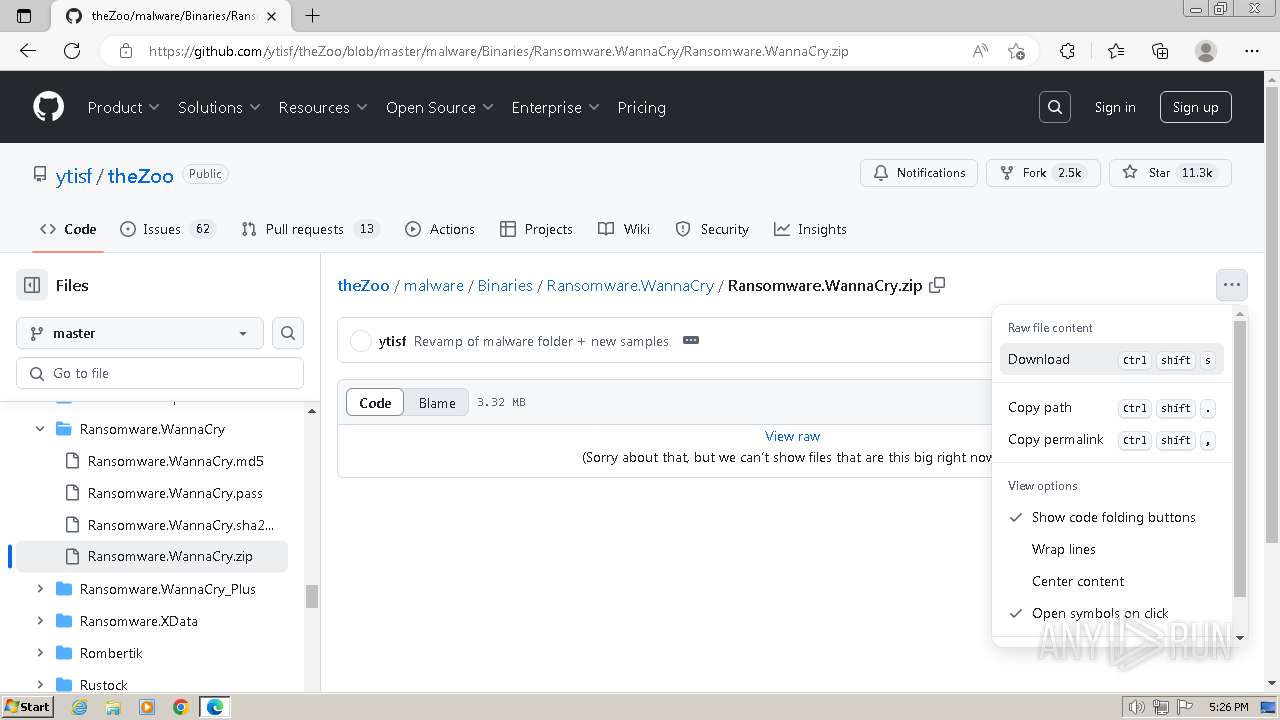This screenshot has height=720, width=1280.
Task: Select Copy path menu item
Action: point(1111,407)
